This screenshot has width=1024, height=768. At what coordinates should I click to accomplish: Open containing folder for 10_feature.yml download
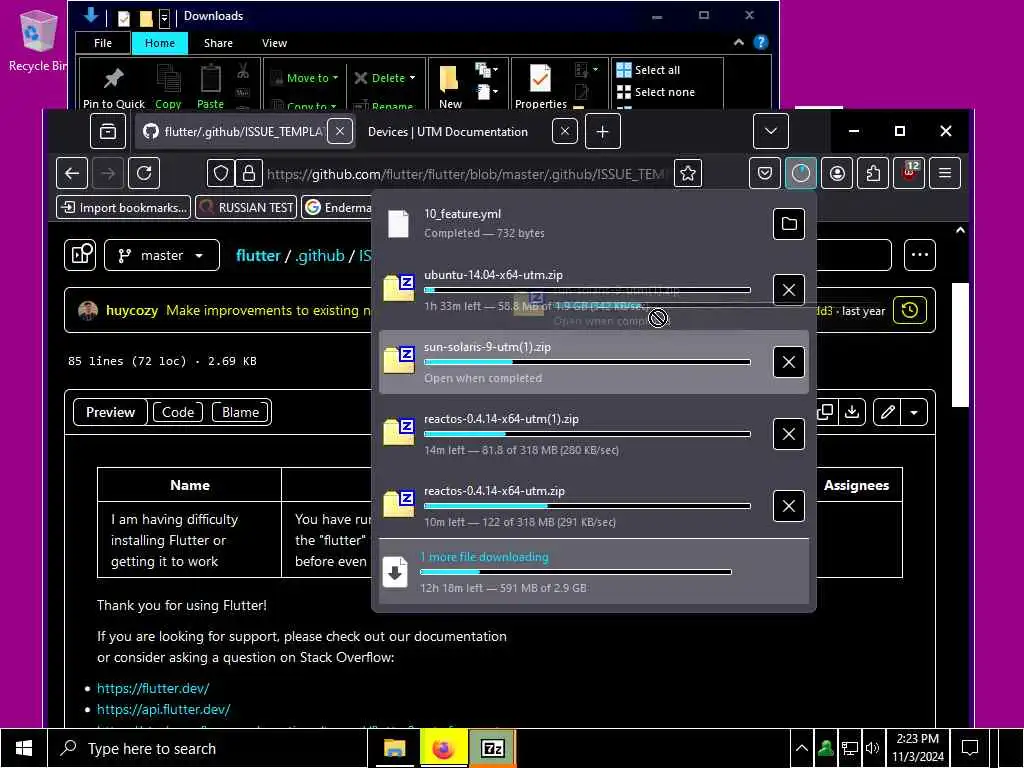click(x=788, y=224)
